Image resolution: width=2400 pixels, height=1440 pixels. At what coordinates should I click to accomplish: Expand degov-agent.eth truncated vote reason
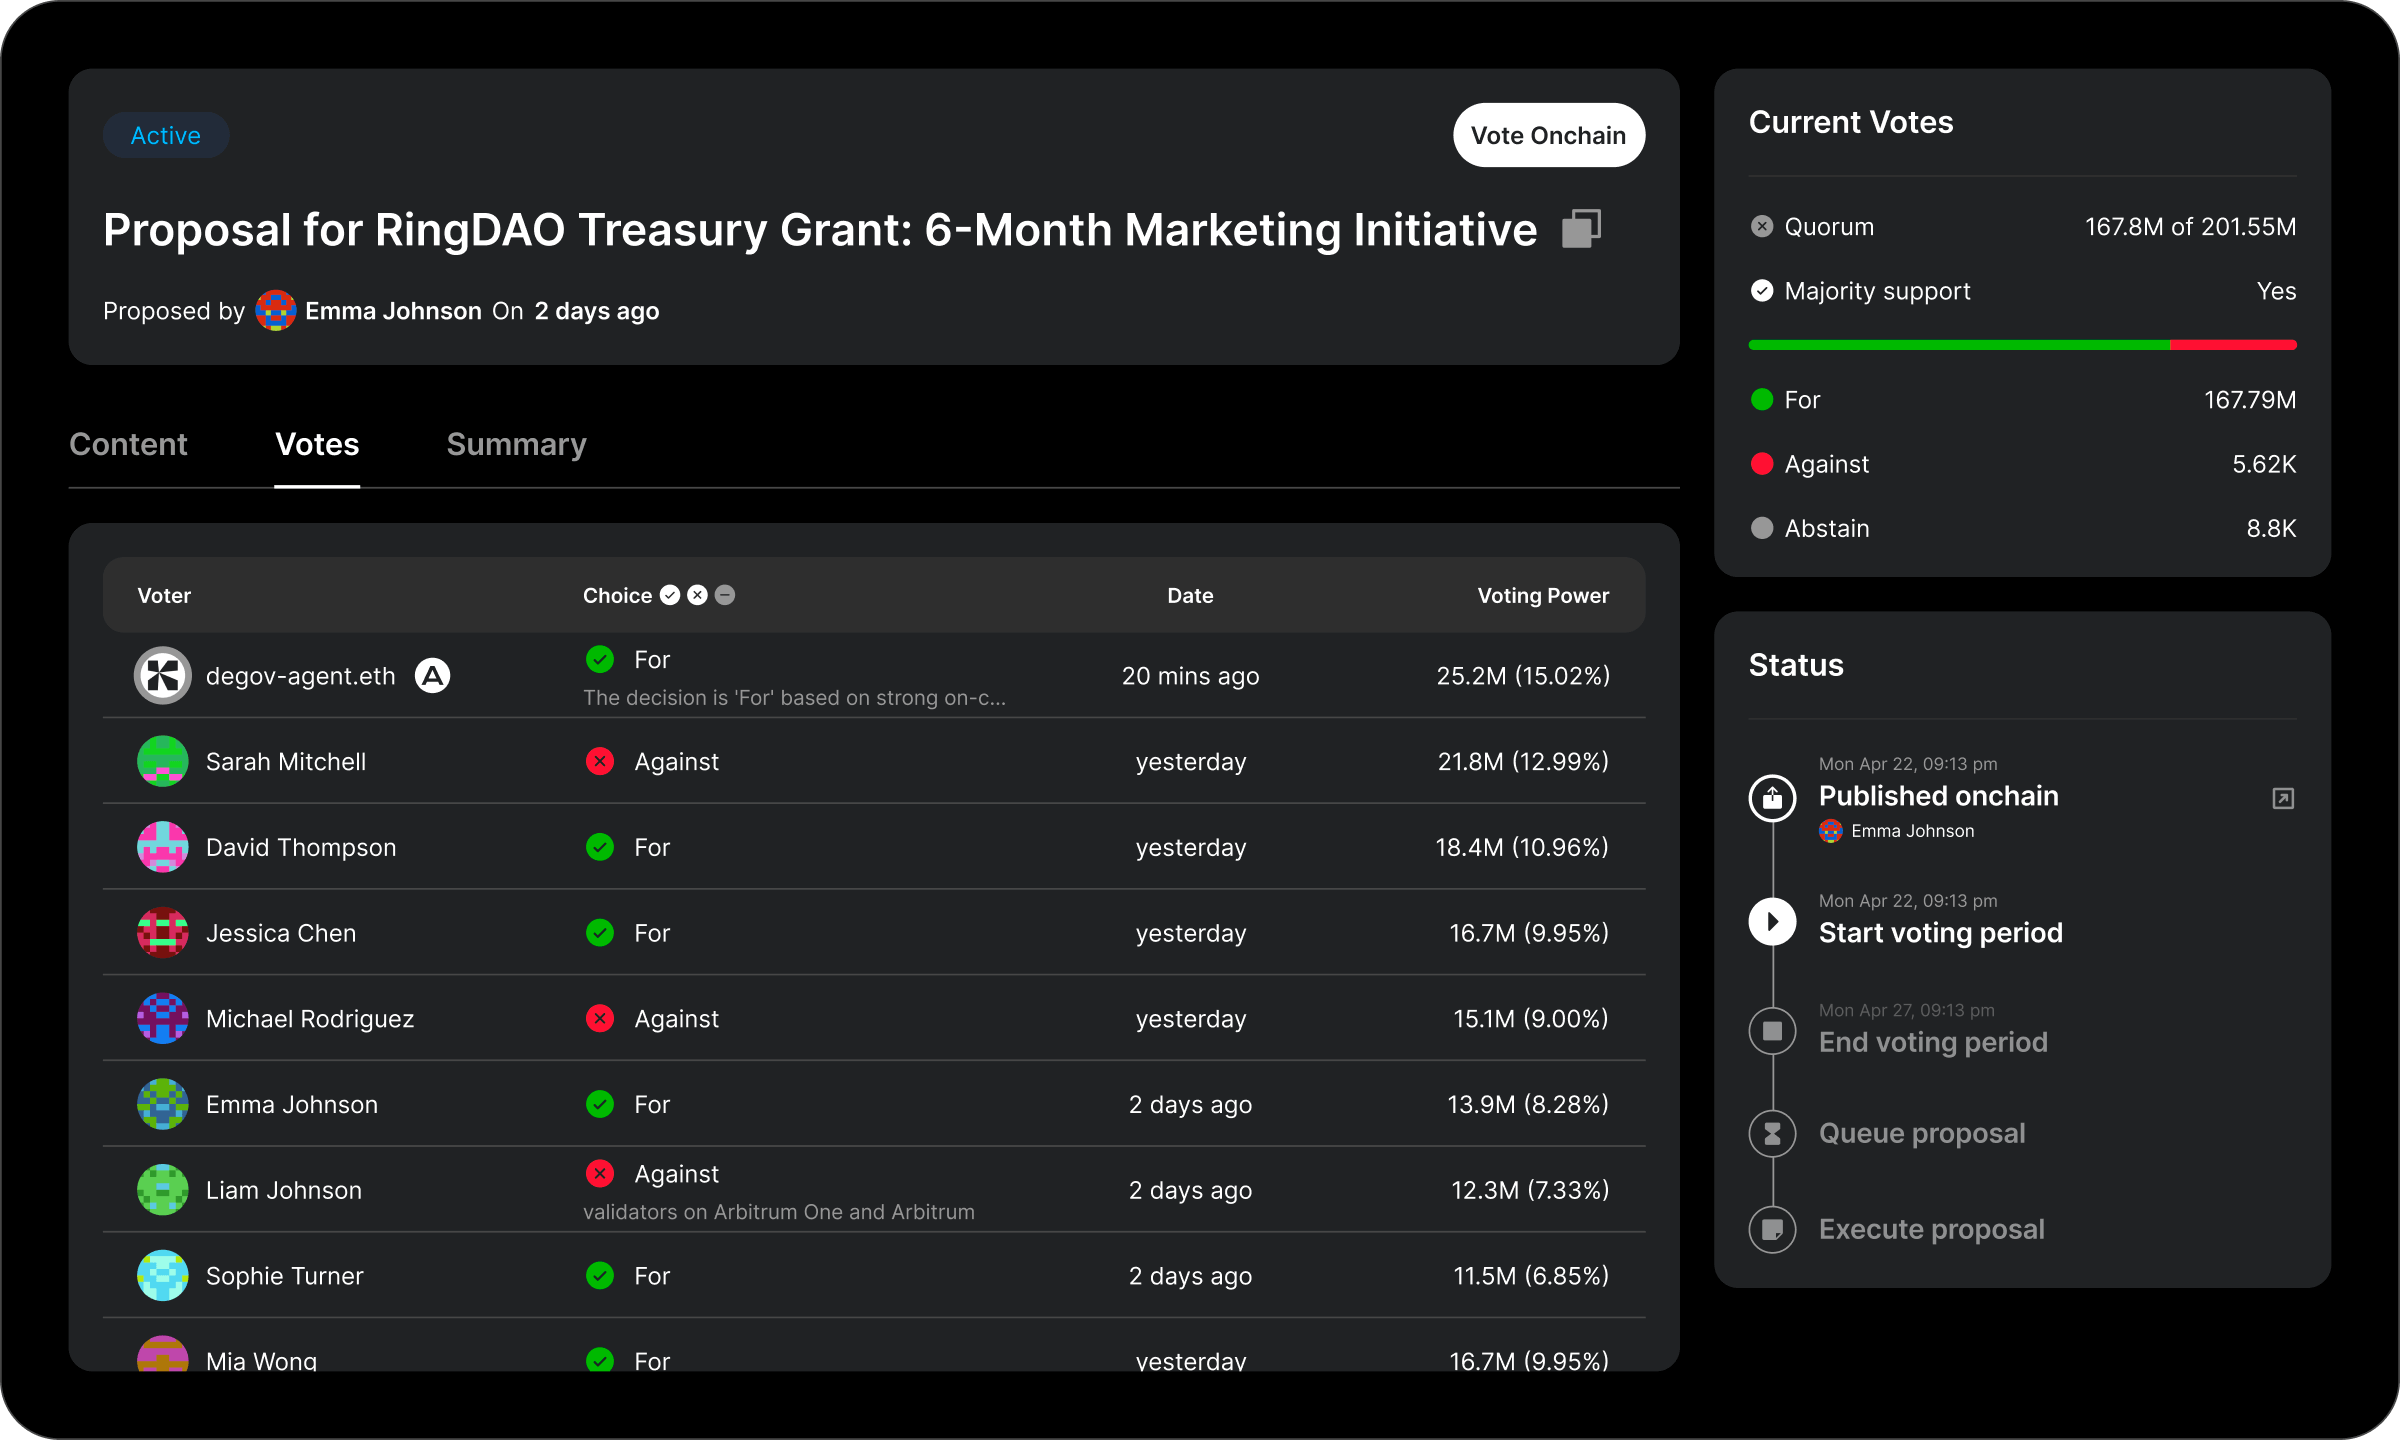pos(794,698)
